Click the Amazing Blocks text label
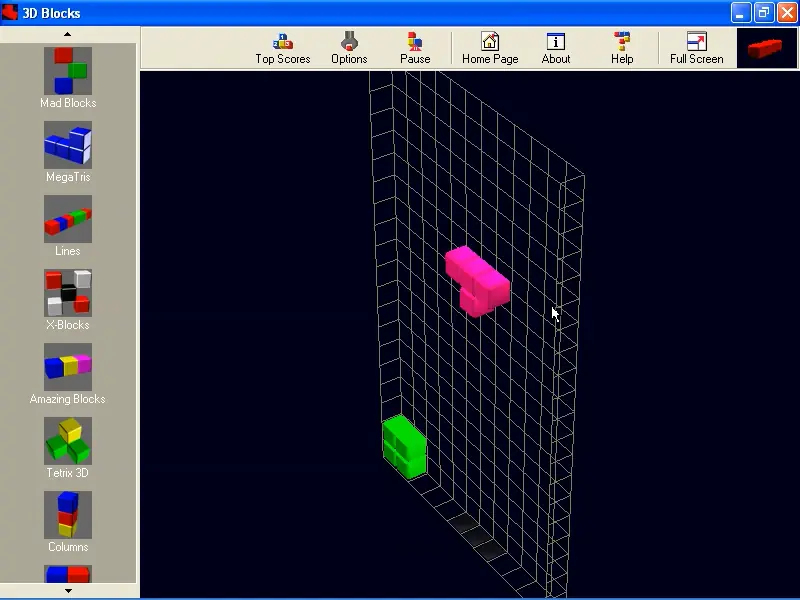Image resolution: width=800 pixels, height=600 pixels. pos(68,398)
